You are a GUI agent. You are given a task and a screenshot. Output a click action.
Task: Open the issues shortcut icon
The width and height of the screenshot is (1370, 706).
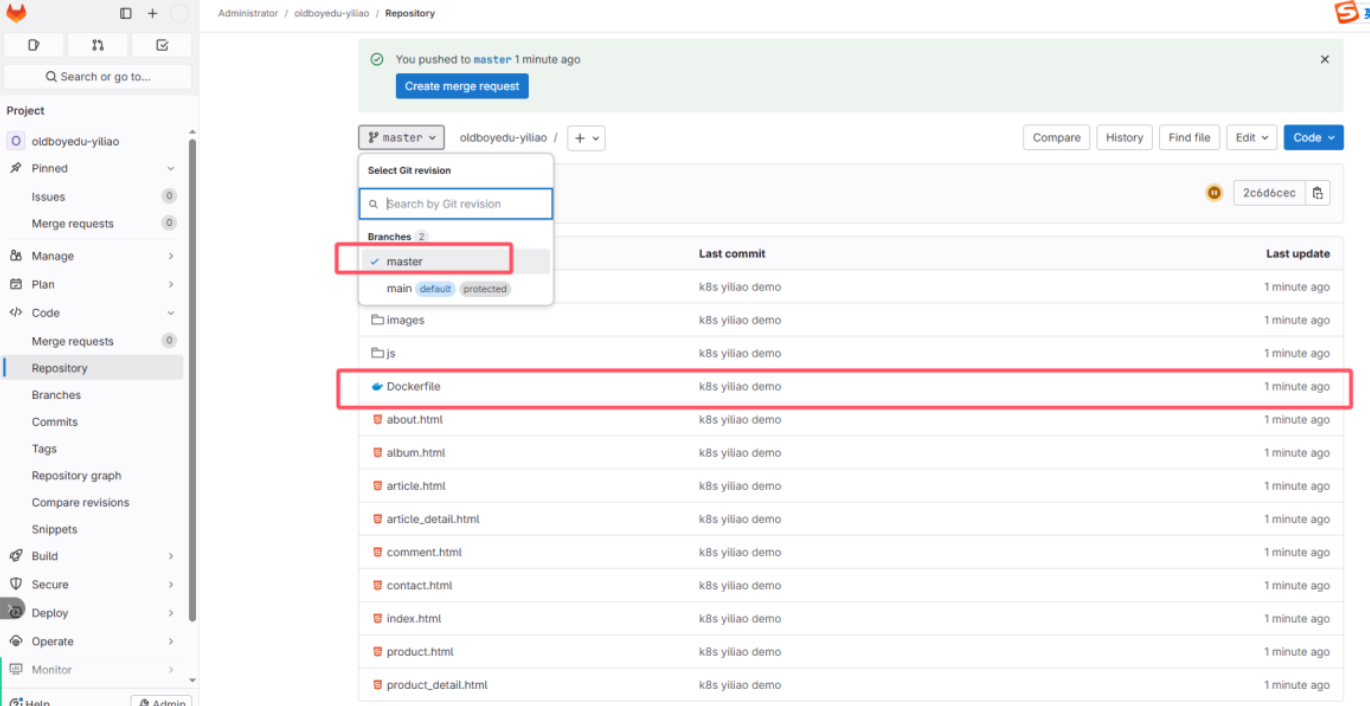34,45
